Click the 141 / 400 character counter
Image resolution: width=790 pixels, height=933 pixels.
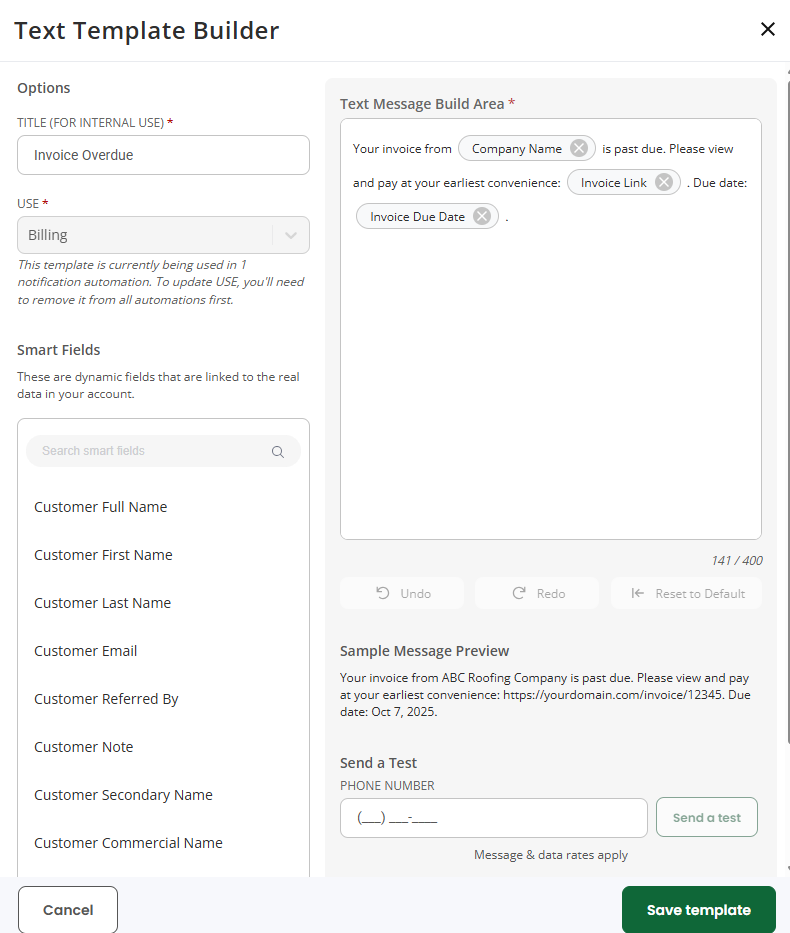pos(736,561)
